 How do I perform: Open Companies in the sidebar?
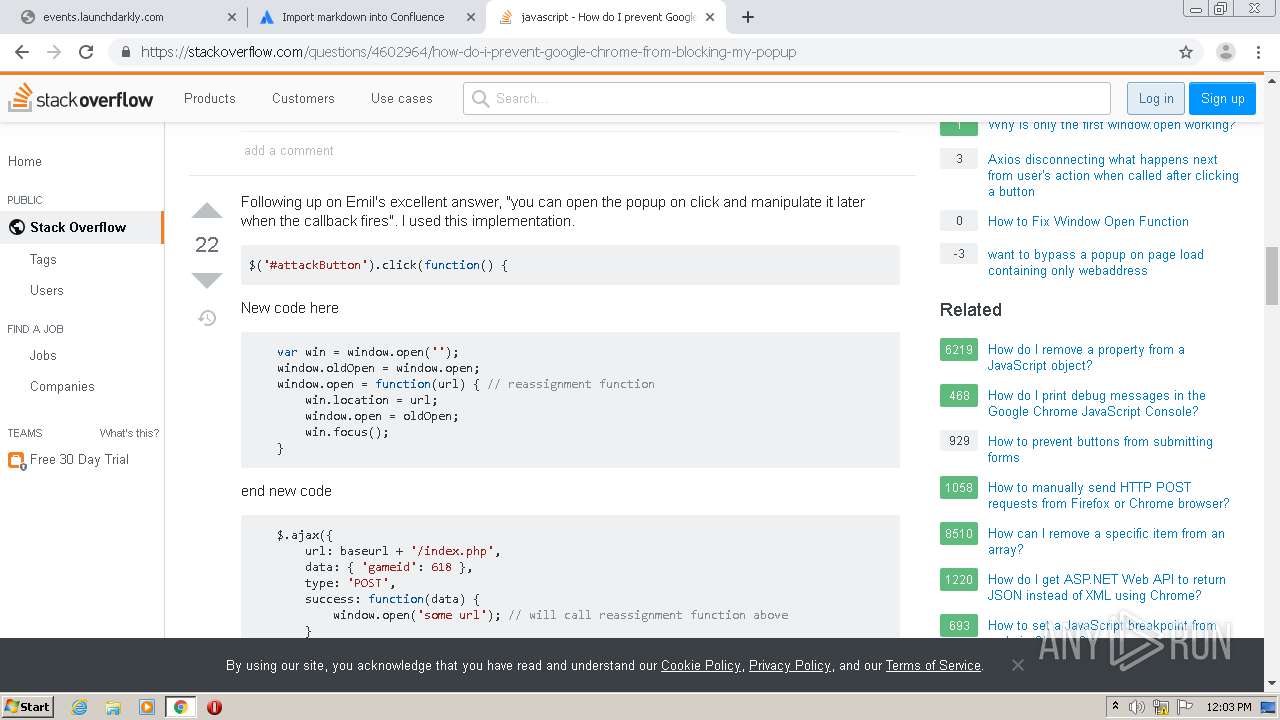pos(62,386)
